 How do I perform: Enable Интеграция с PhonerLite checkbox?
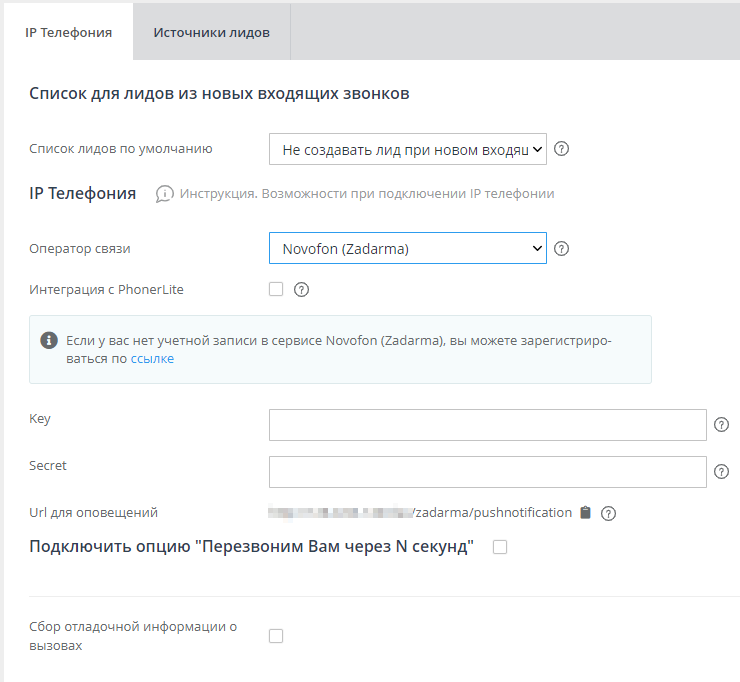(x=276, y=290)
